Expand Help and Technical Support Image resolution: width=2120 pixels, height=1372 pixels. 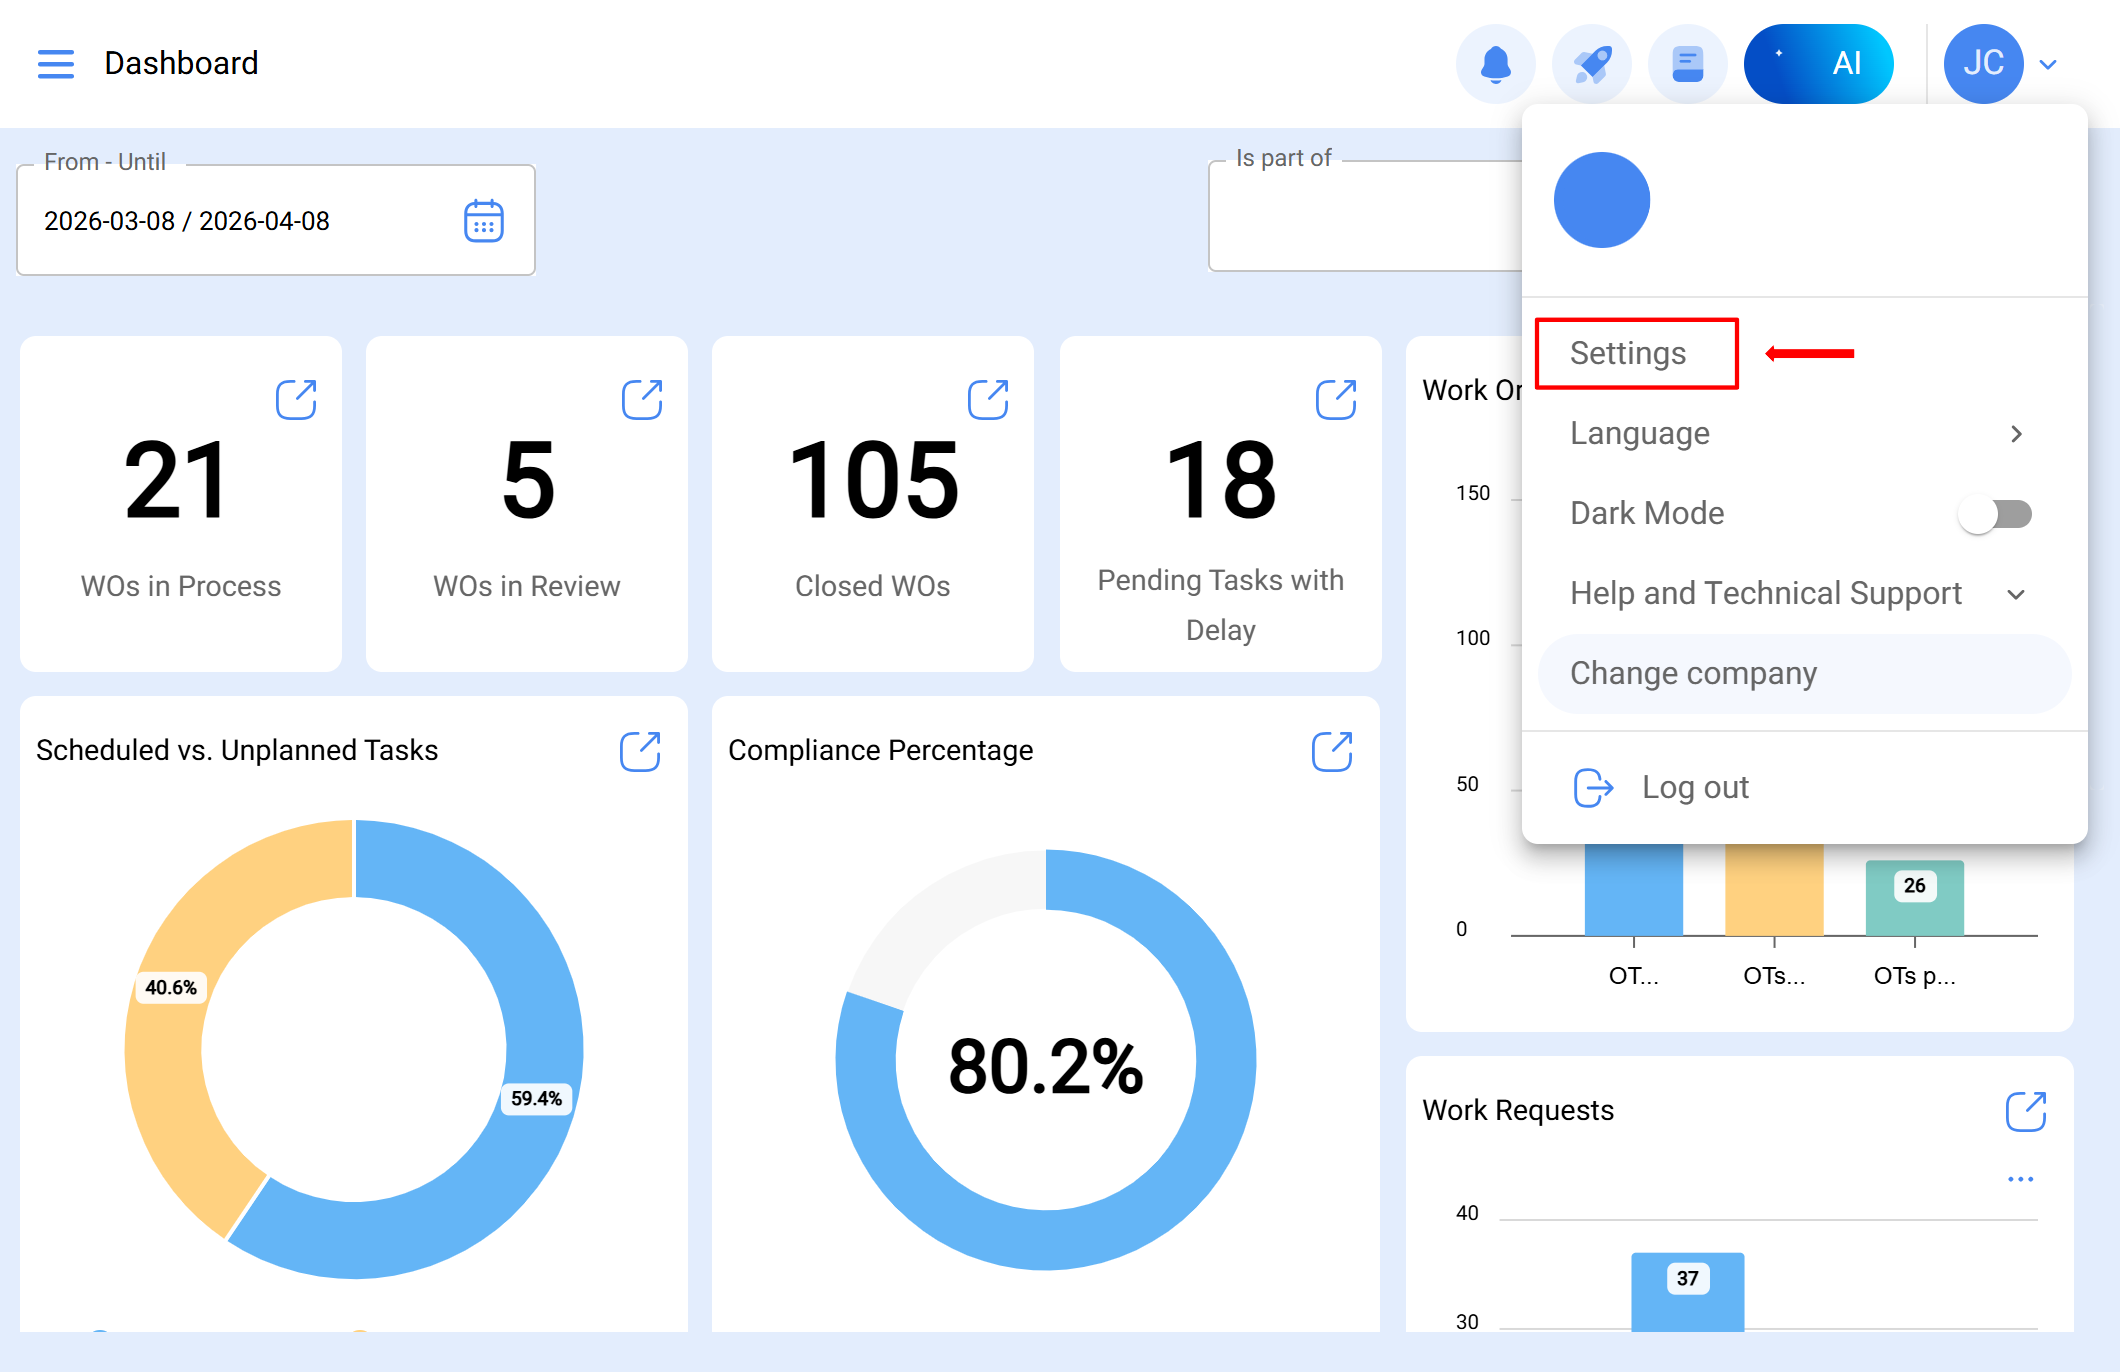click(x=2016, y=594)
